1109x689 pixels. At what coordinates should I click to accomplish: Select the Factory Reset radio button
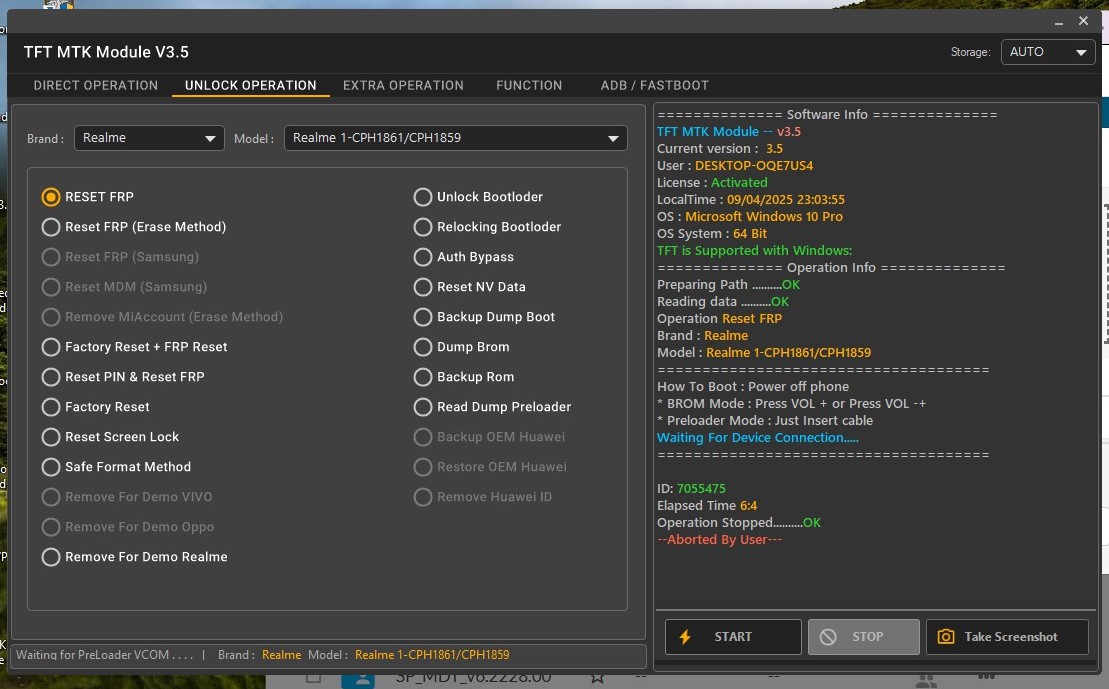click(50, 407)
